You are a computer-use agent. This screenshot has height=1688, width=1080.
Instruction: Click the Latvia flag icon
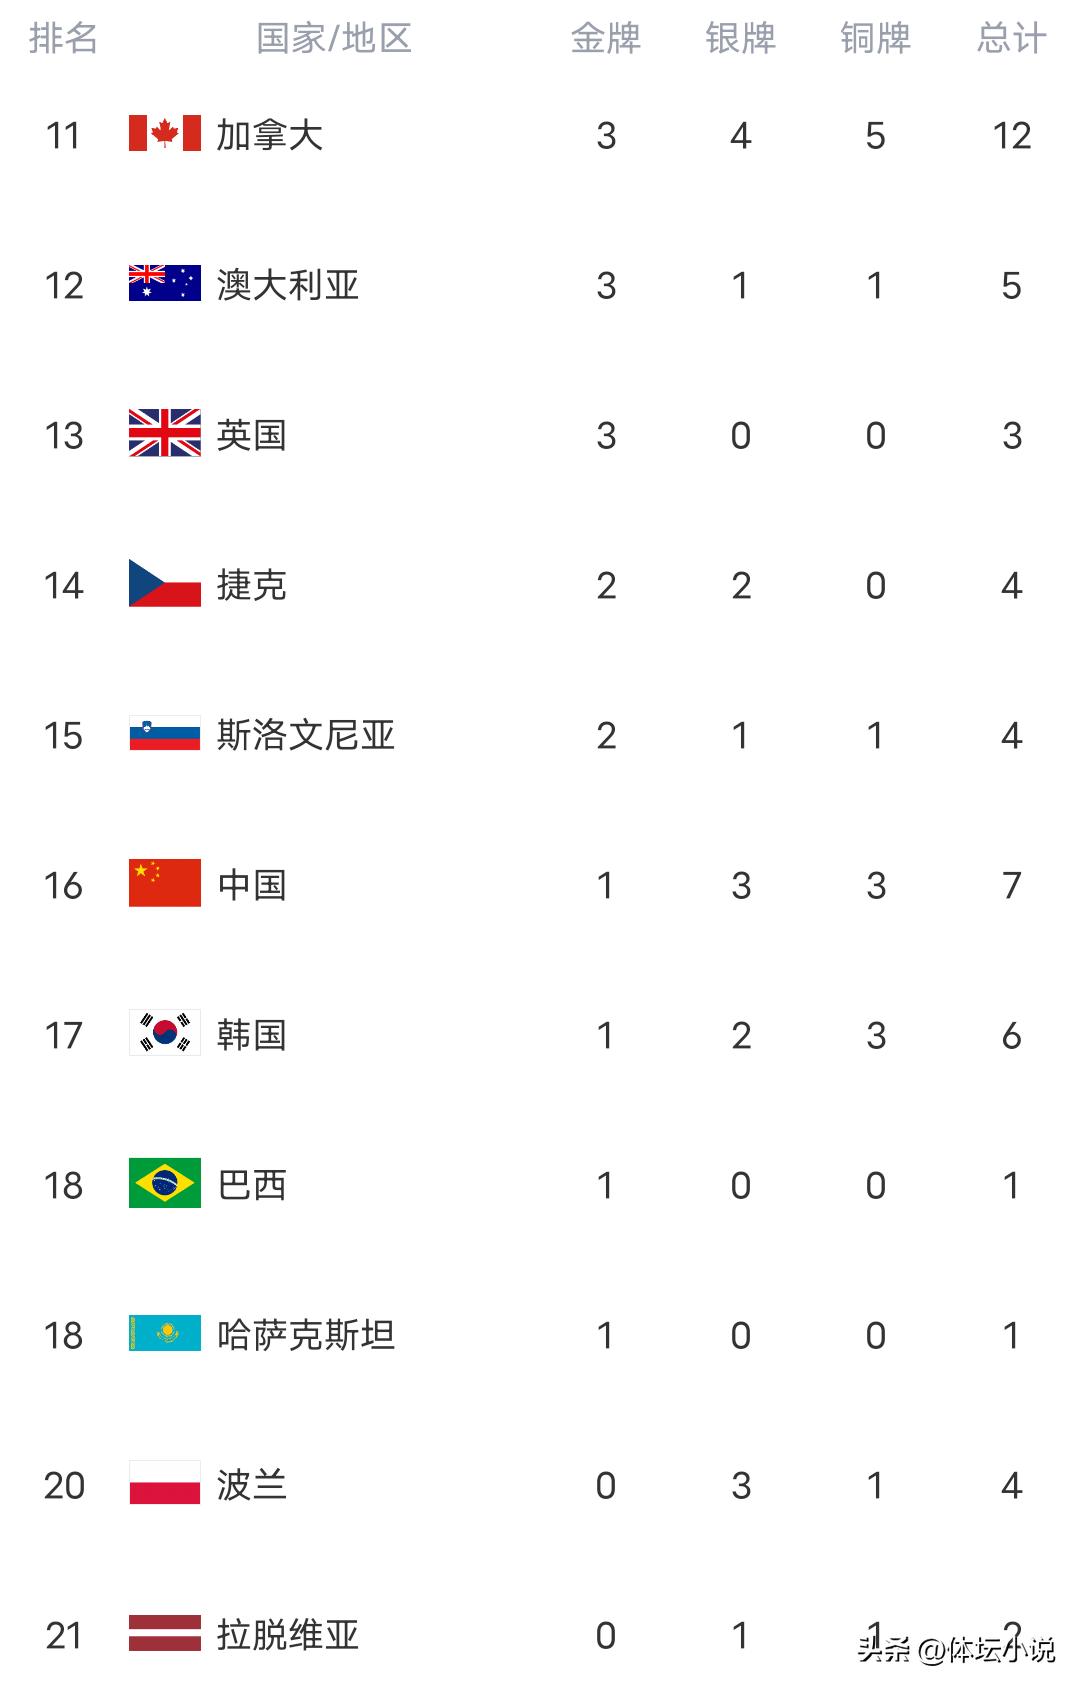click(165, 1634)
